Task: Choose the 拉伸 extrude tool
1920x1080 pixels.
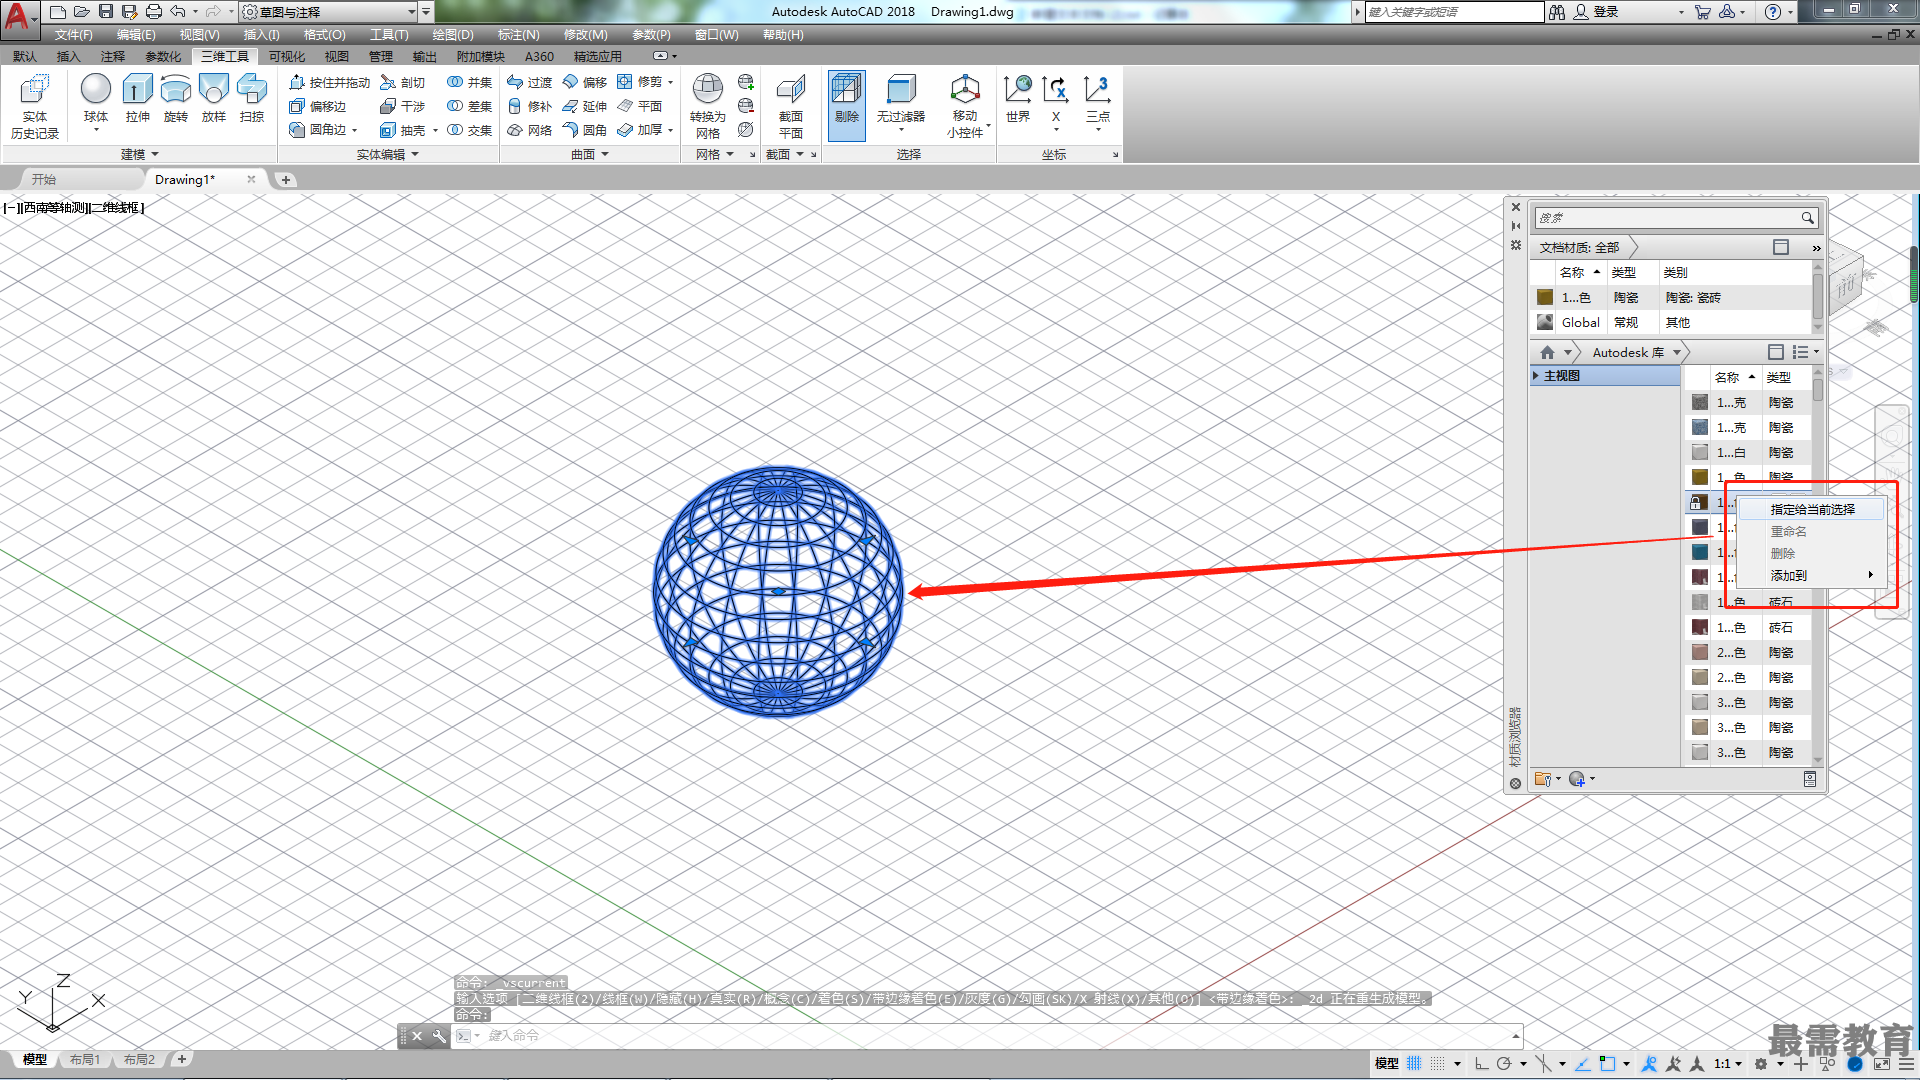Action: [137, 98]
